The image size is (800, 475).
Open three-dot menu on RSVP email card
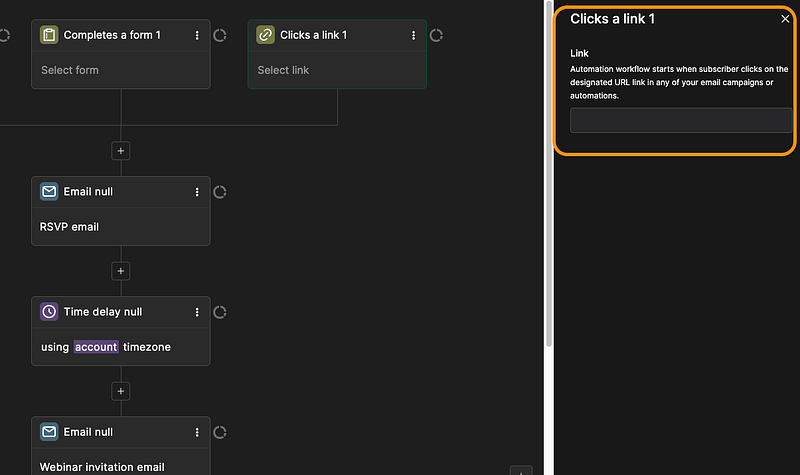tap(197, 192)
